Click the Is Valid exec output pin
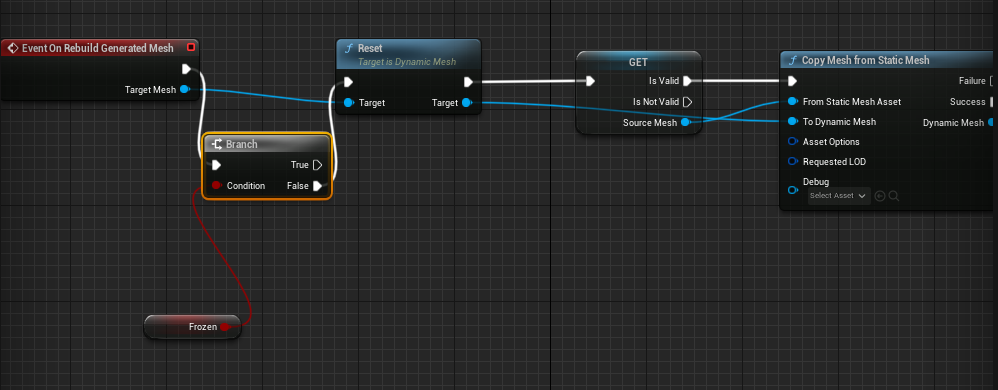 [687, 81]
